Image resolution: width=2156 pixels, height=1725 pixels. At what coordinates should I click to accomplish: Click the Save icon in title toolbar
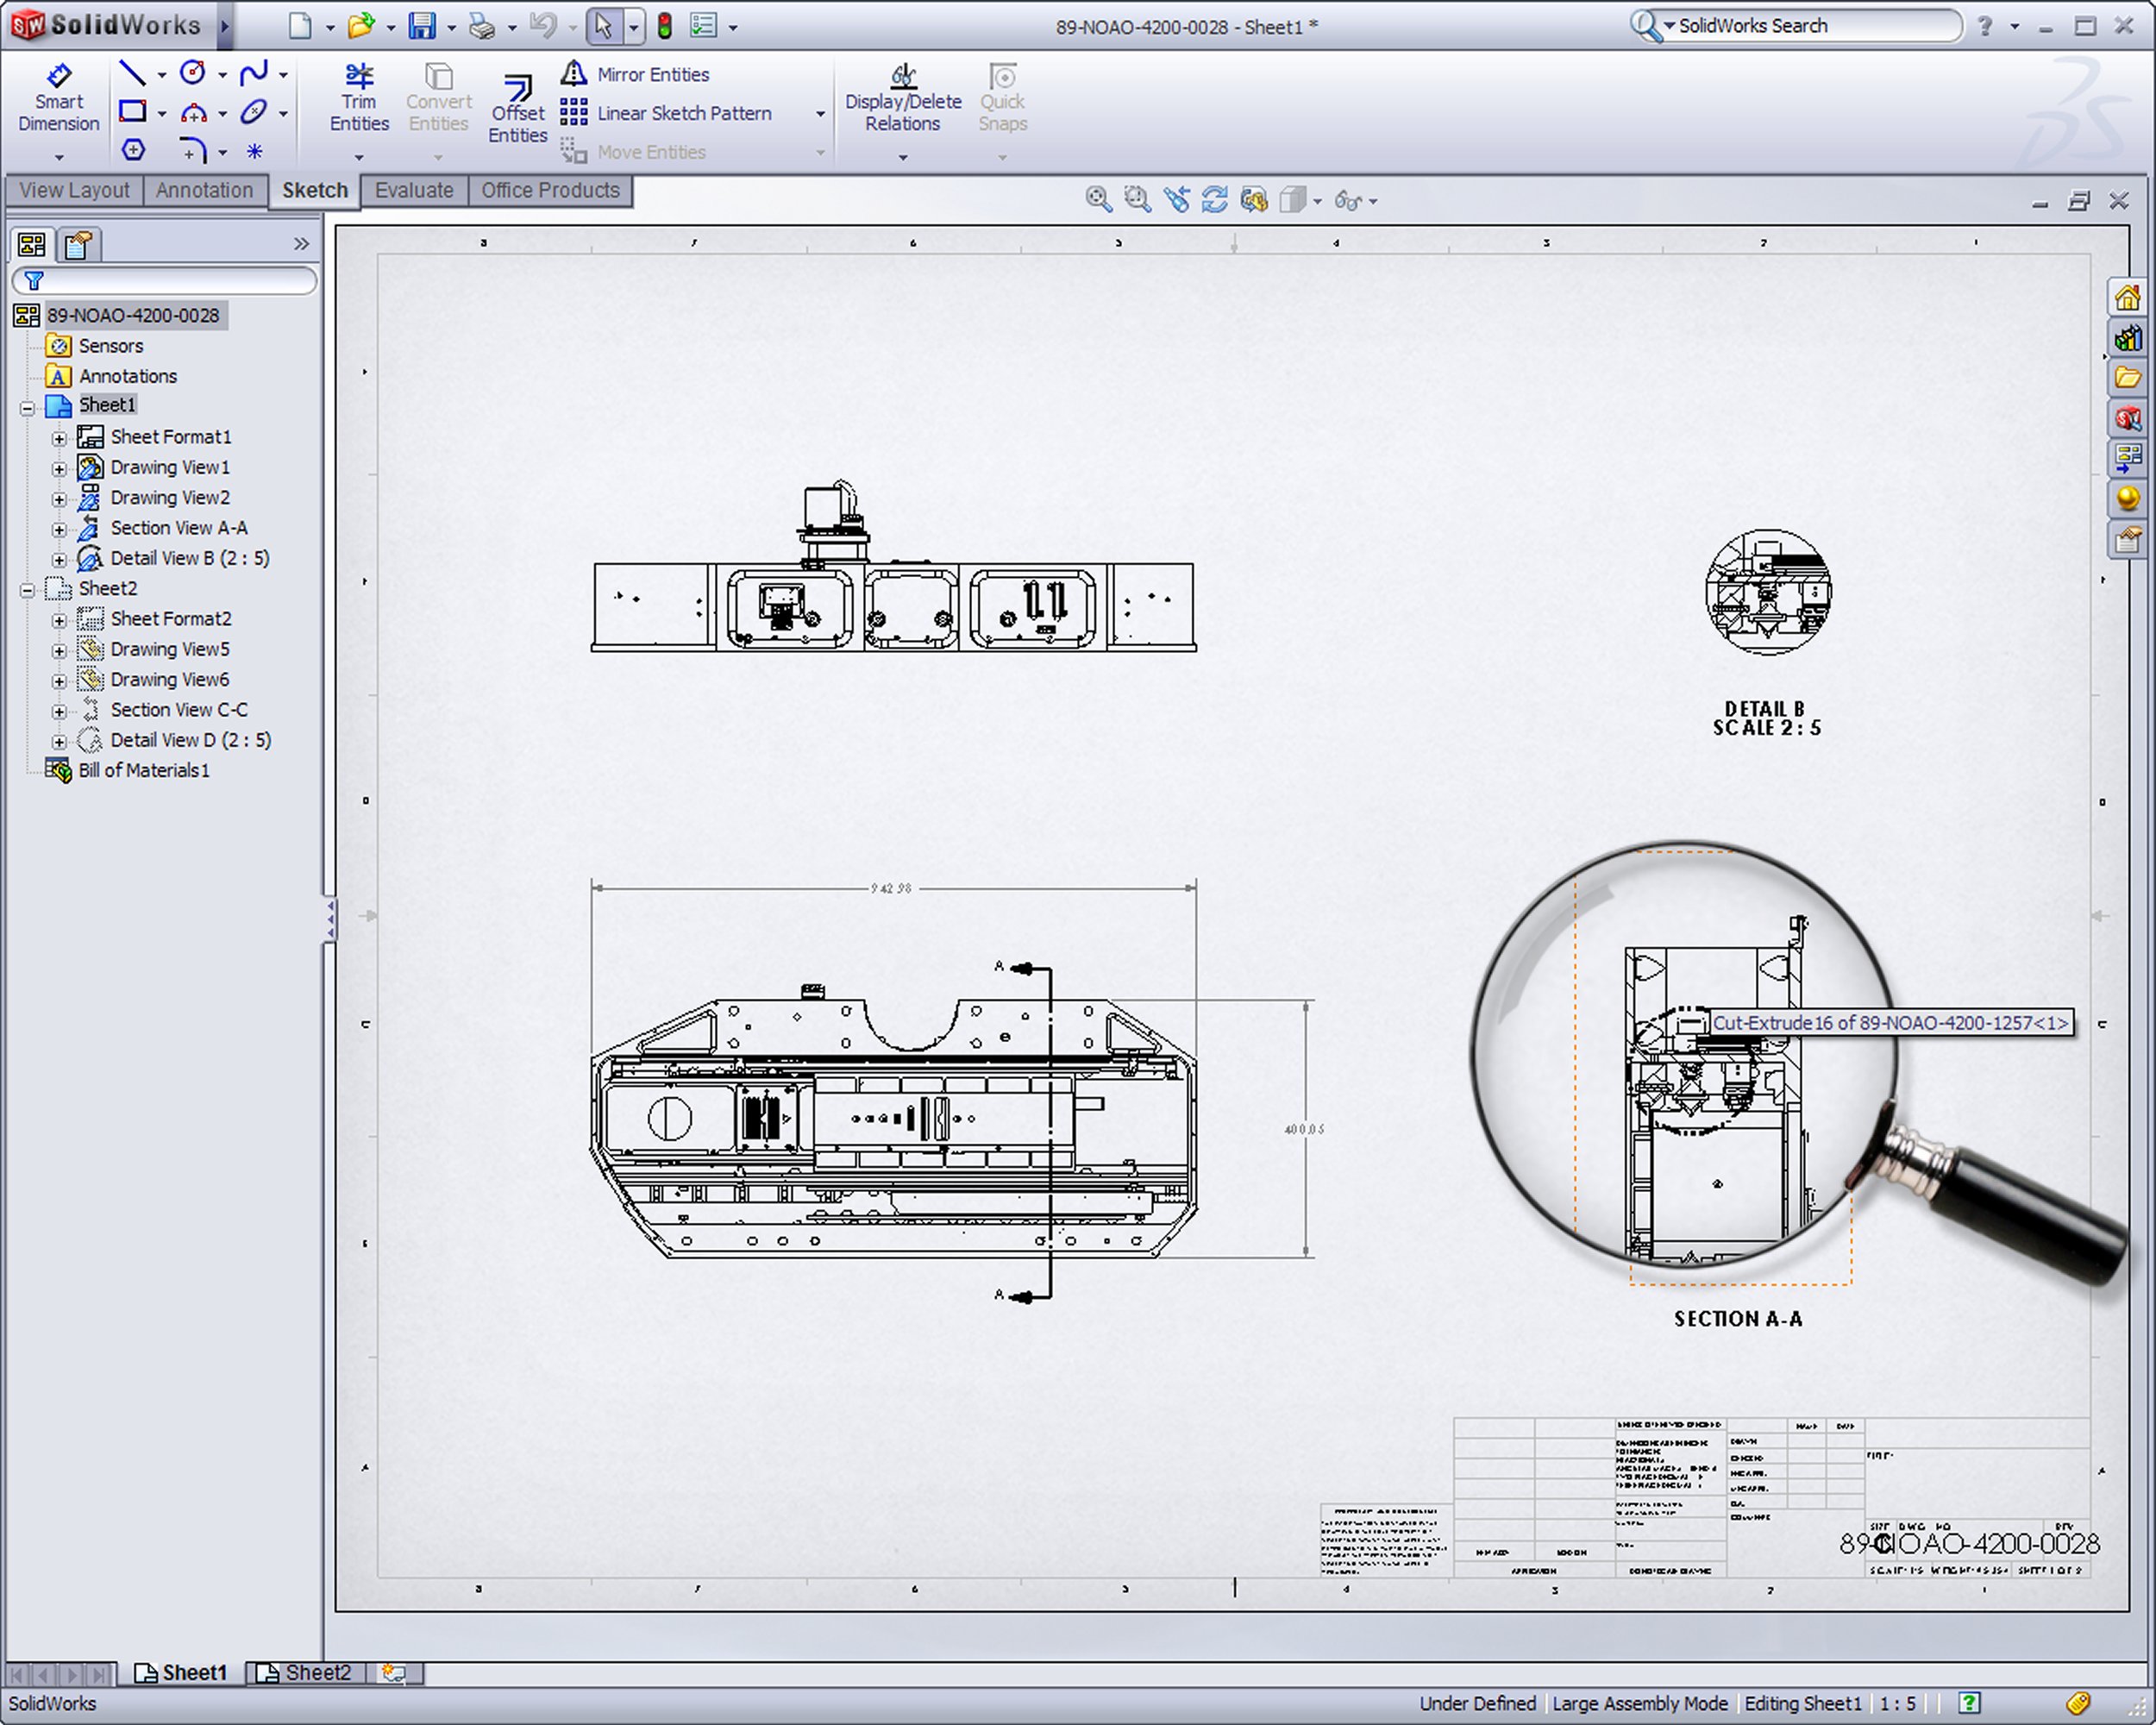click(422, 26)
